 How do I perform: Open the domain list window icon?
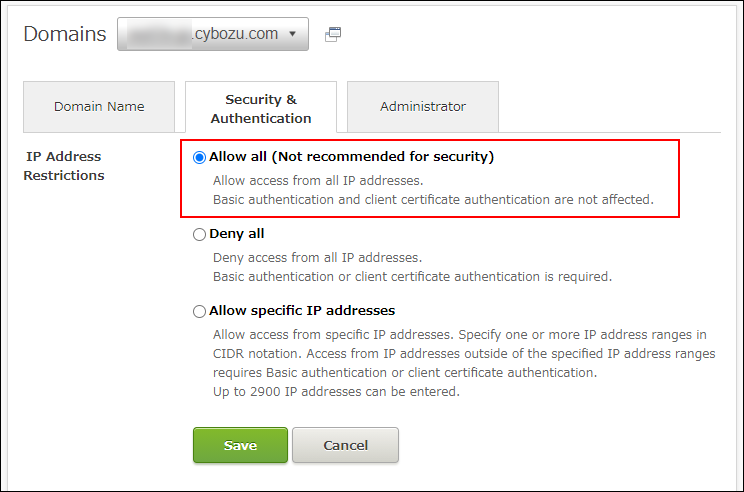coord(333,34)
